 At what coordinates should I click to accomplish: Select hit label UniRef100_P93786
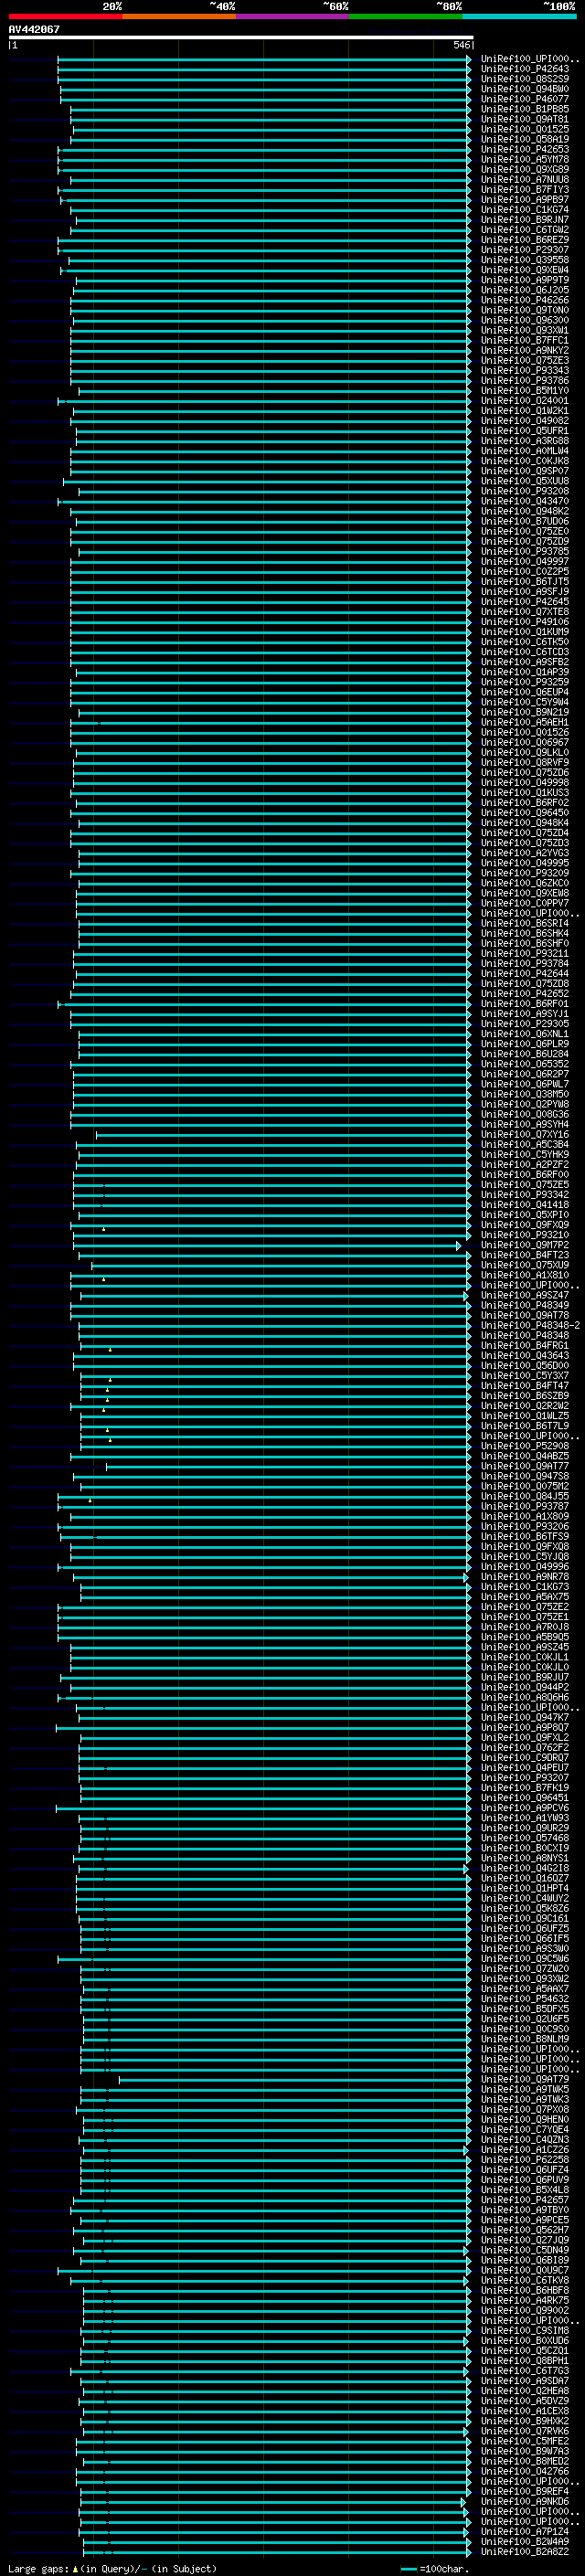(x=525, y=380)
